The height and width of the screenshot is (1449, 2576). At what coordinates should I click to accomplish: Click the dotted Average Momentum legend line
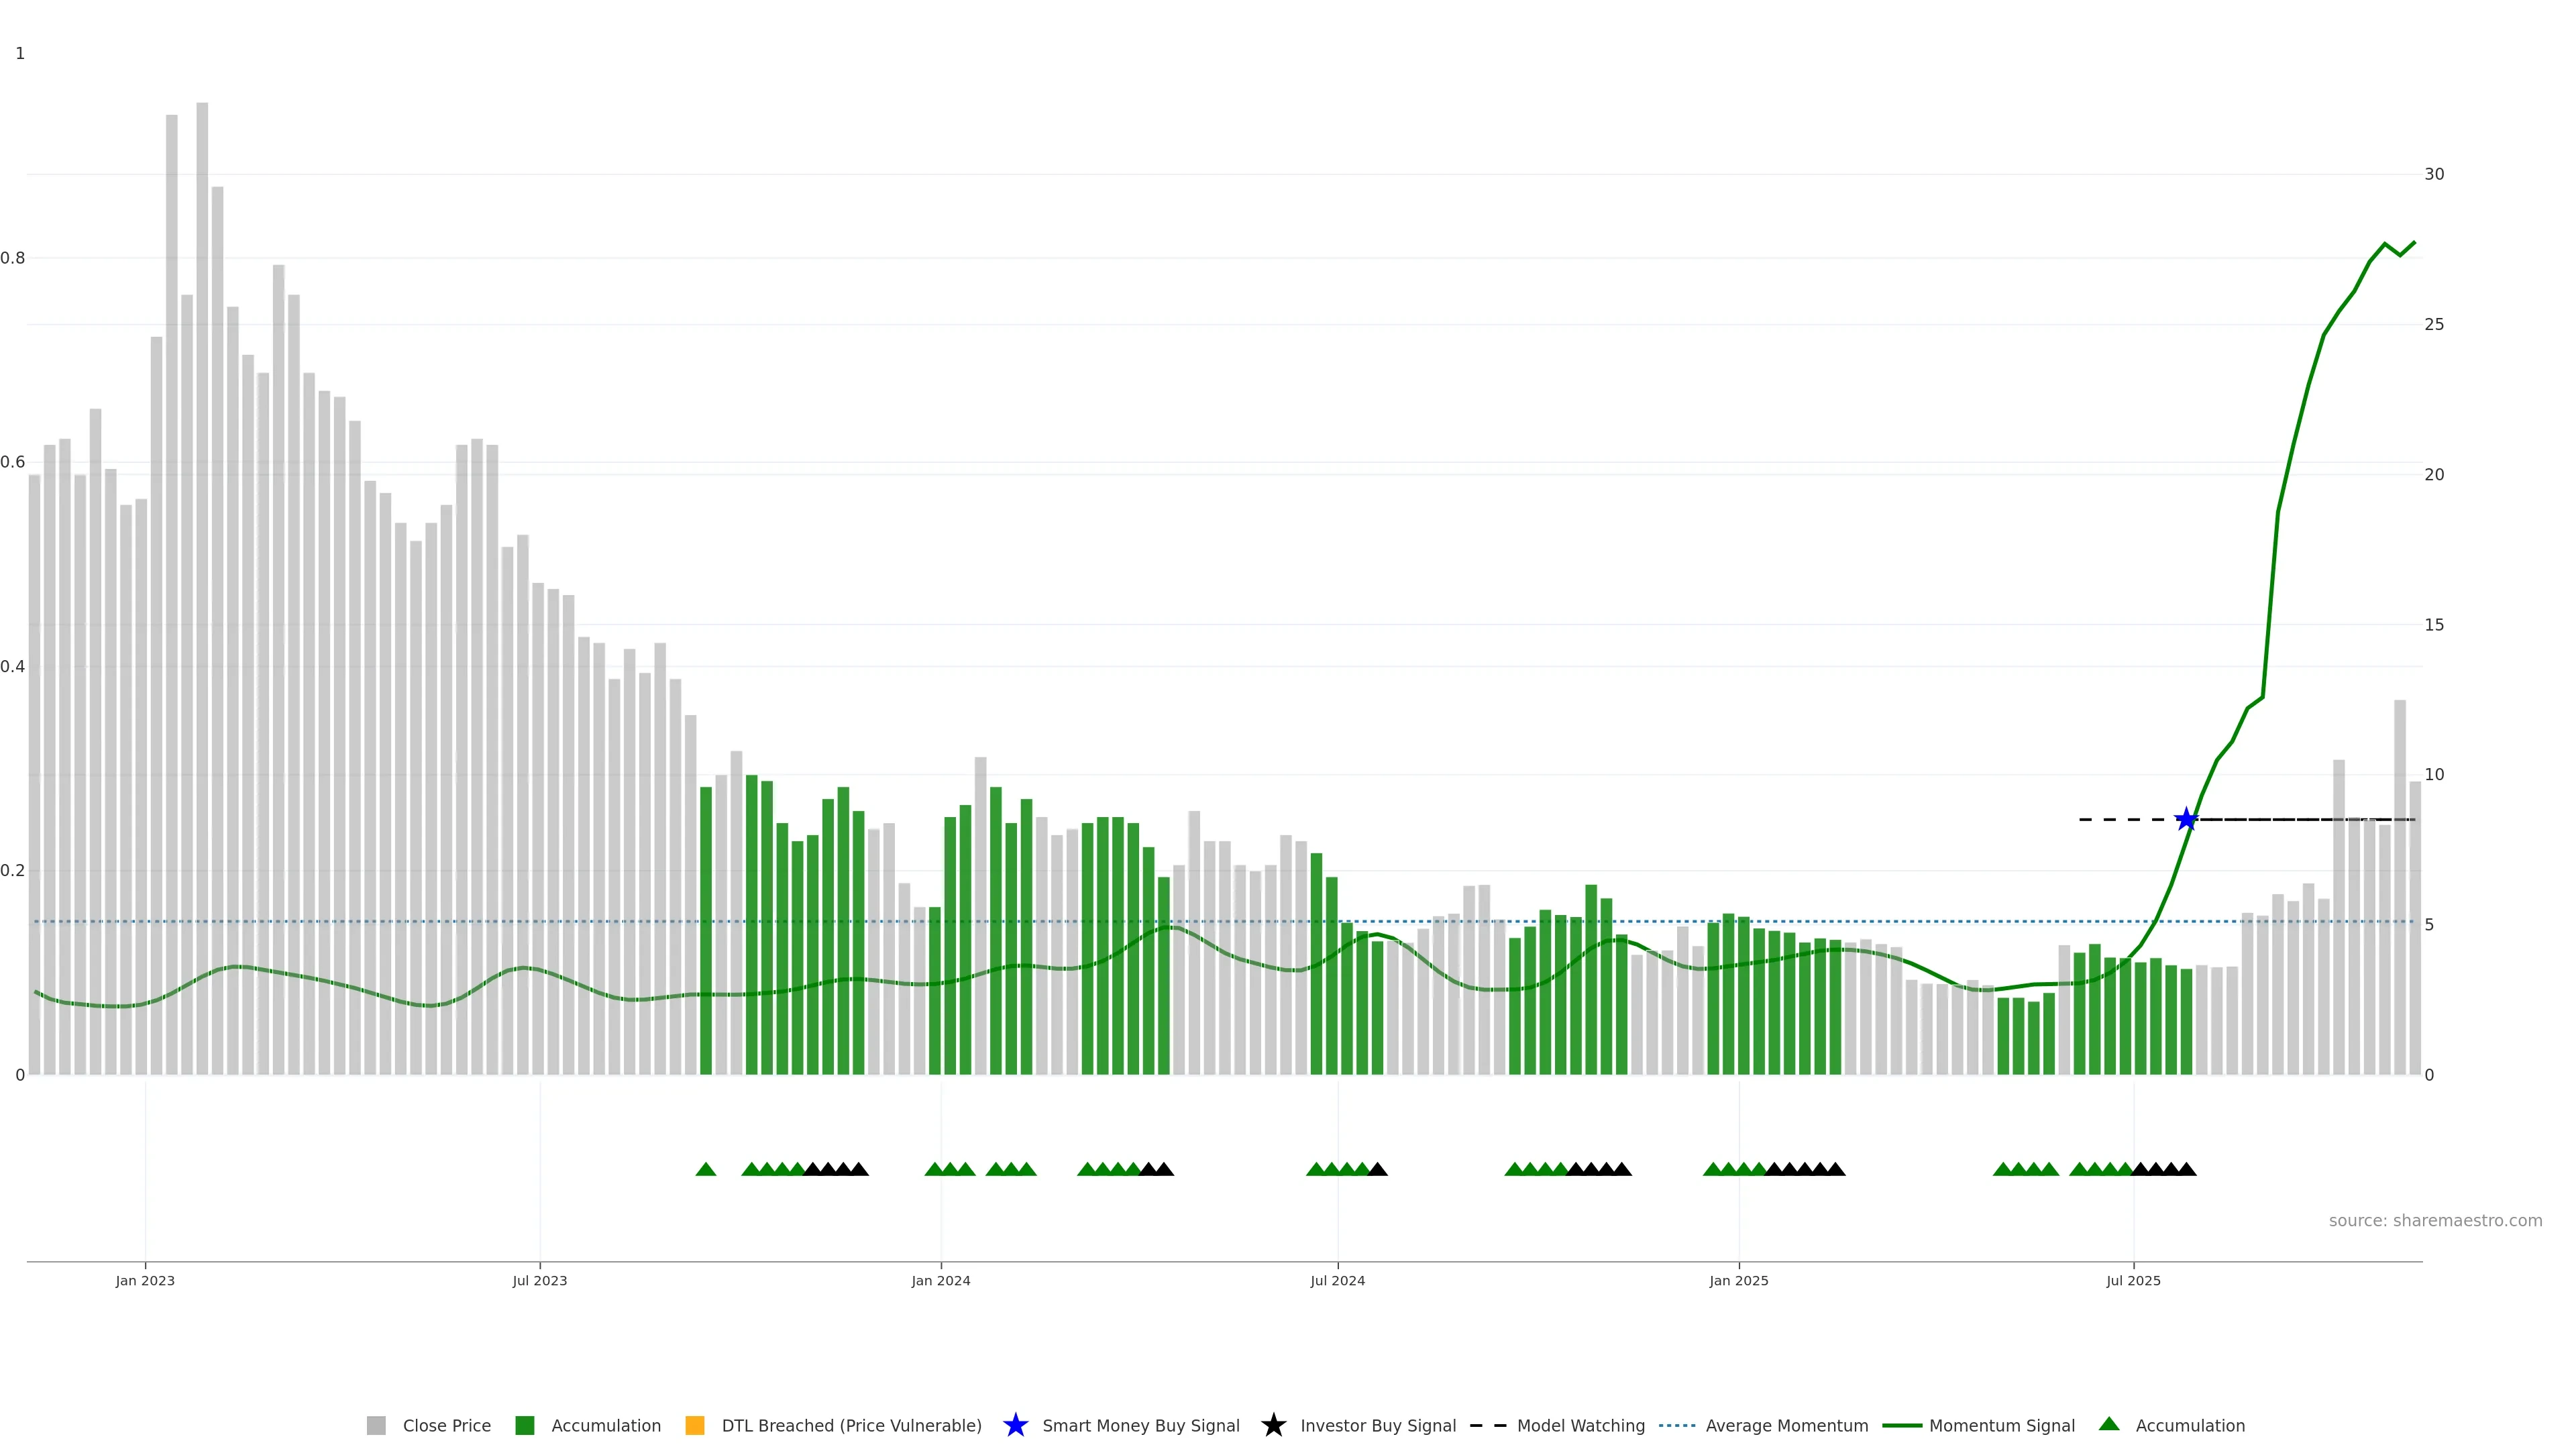(x=1677, y=1426)
